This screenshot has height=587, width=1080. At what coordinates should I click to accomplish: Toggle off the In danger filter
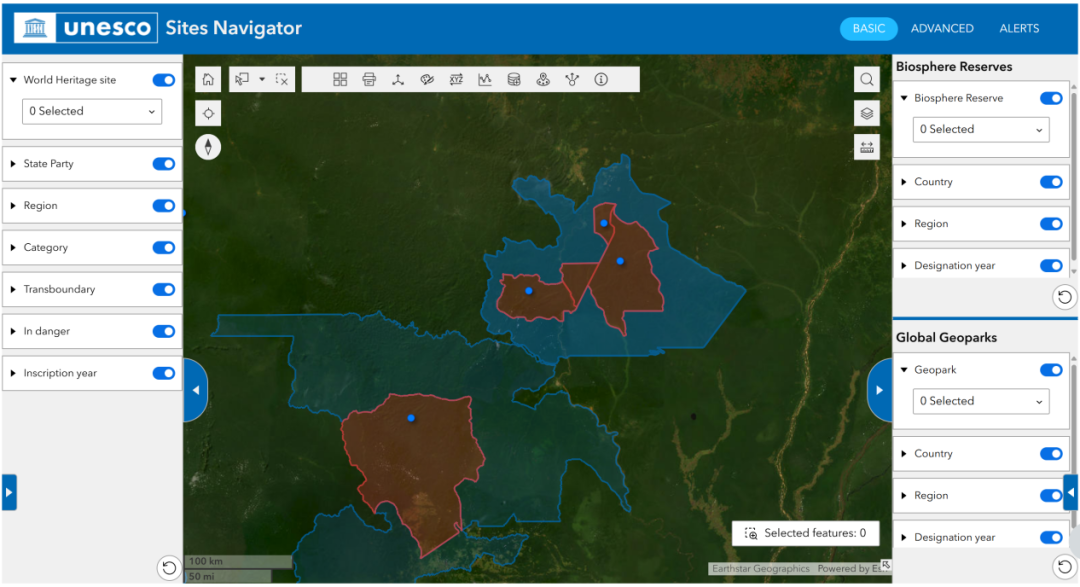[163, 331]
